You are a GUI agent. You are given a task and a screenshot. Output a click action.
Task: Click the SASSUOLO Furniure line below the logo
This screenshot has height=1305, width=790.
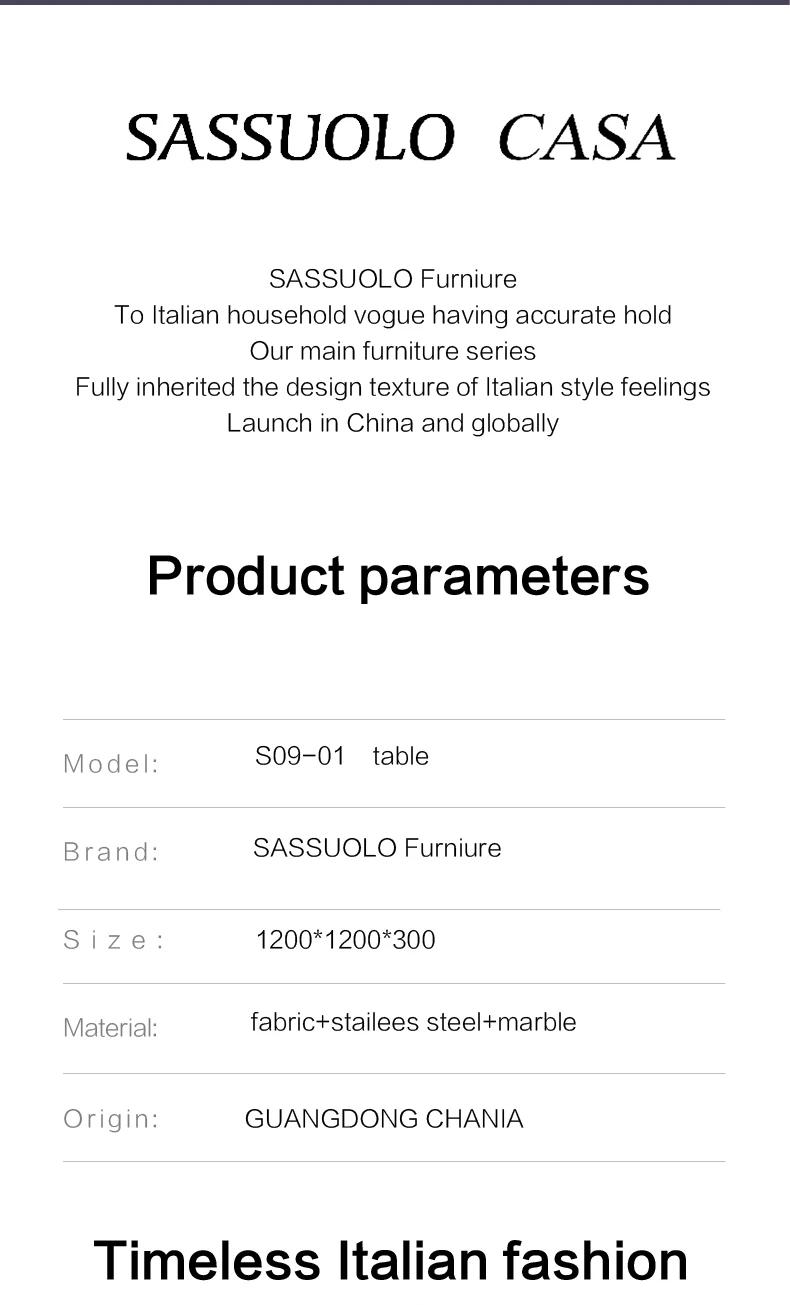tap(393, 278)
